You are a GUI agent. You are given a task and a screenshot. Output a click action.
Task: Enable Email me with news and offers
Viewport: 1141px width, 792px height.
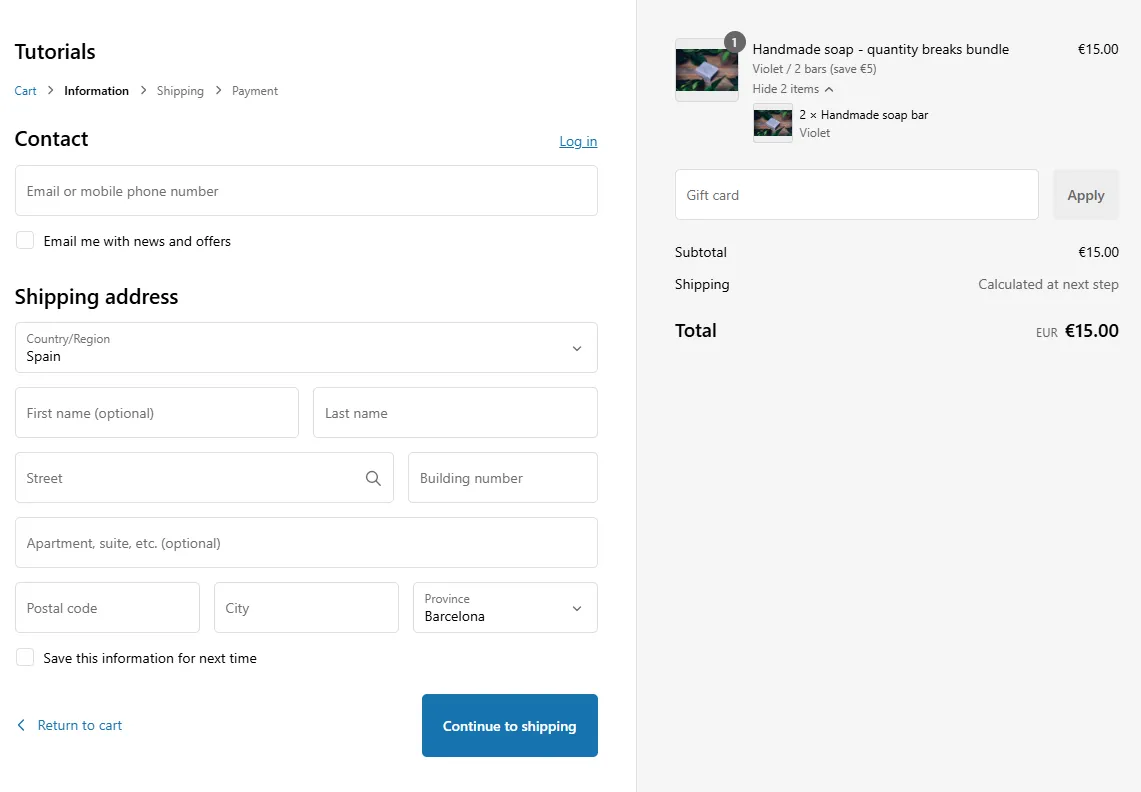click(25, 241)
